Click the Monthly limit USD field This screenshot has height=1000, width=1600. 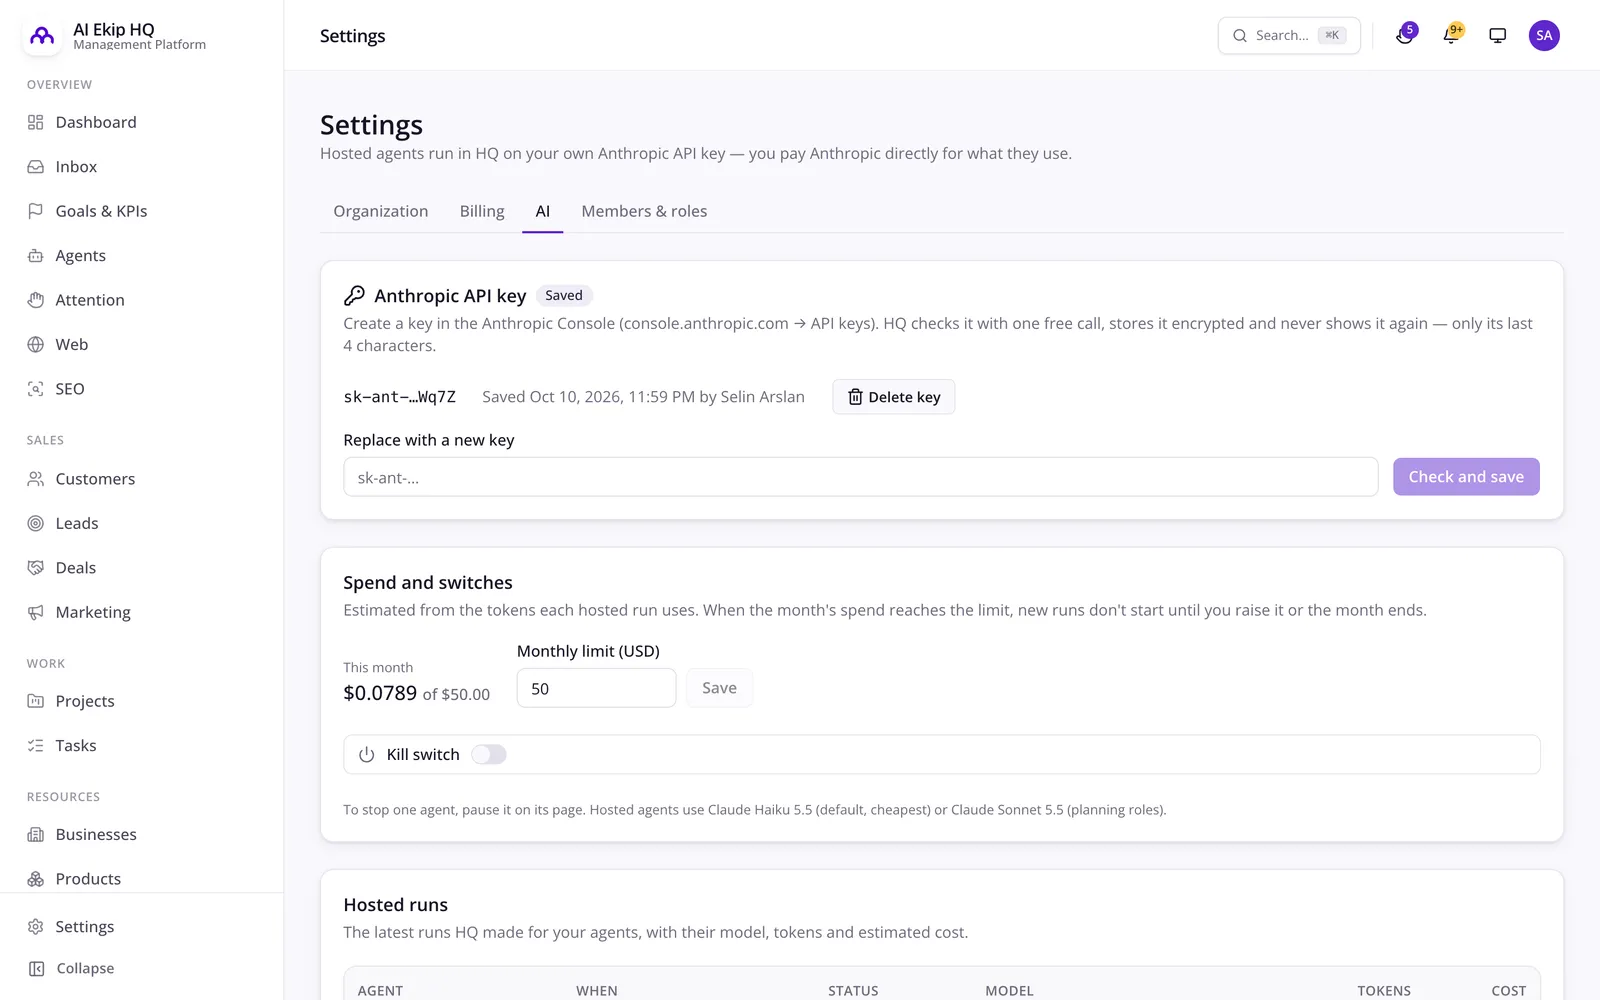(x=597, y=688)
